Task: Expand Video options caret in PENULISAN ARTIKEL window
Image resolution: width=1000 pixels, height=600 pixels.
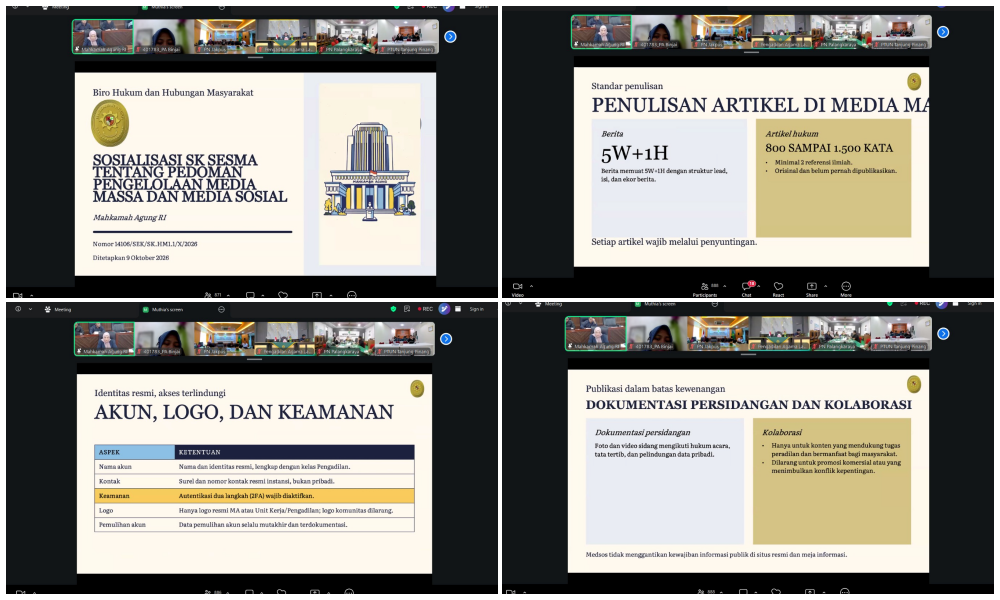Action: (531, 286)
